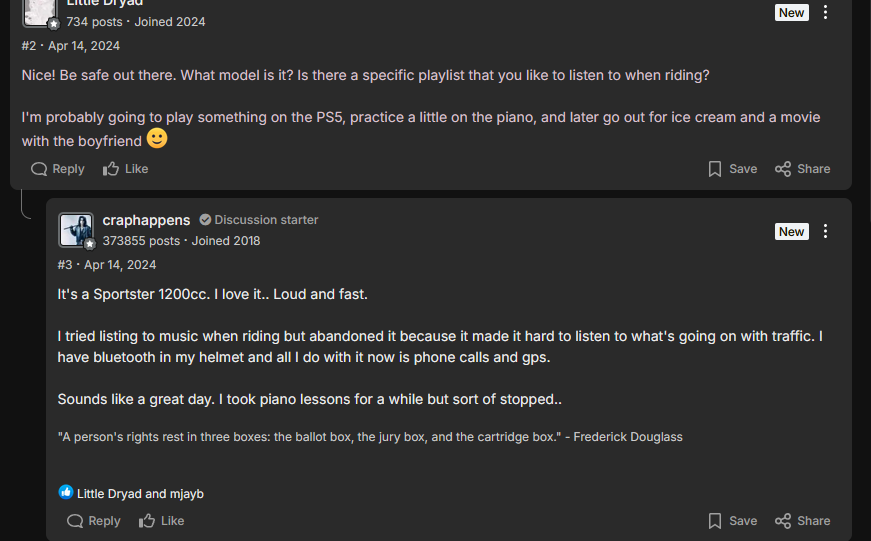Collapse reply thread connector line
Viewport: 871px width, 541px height.
click(25, 204)
